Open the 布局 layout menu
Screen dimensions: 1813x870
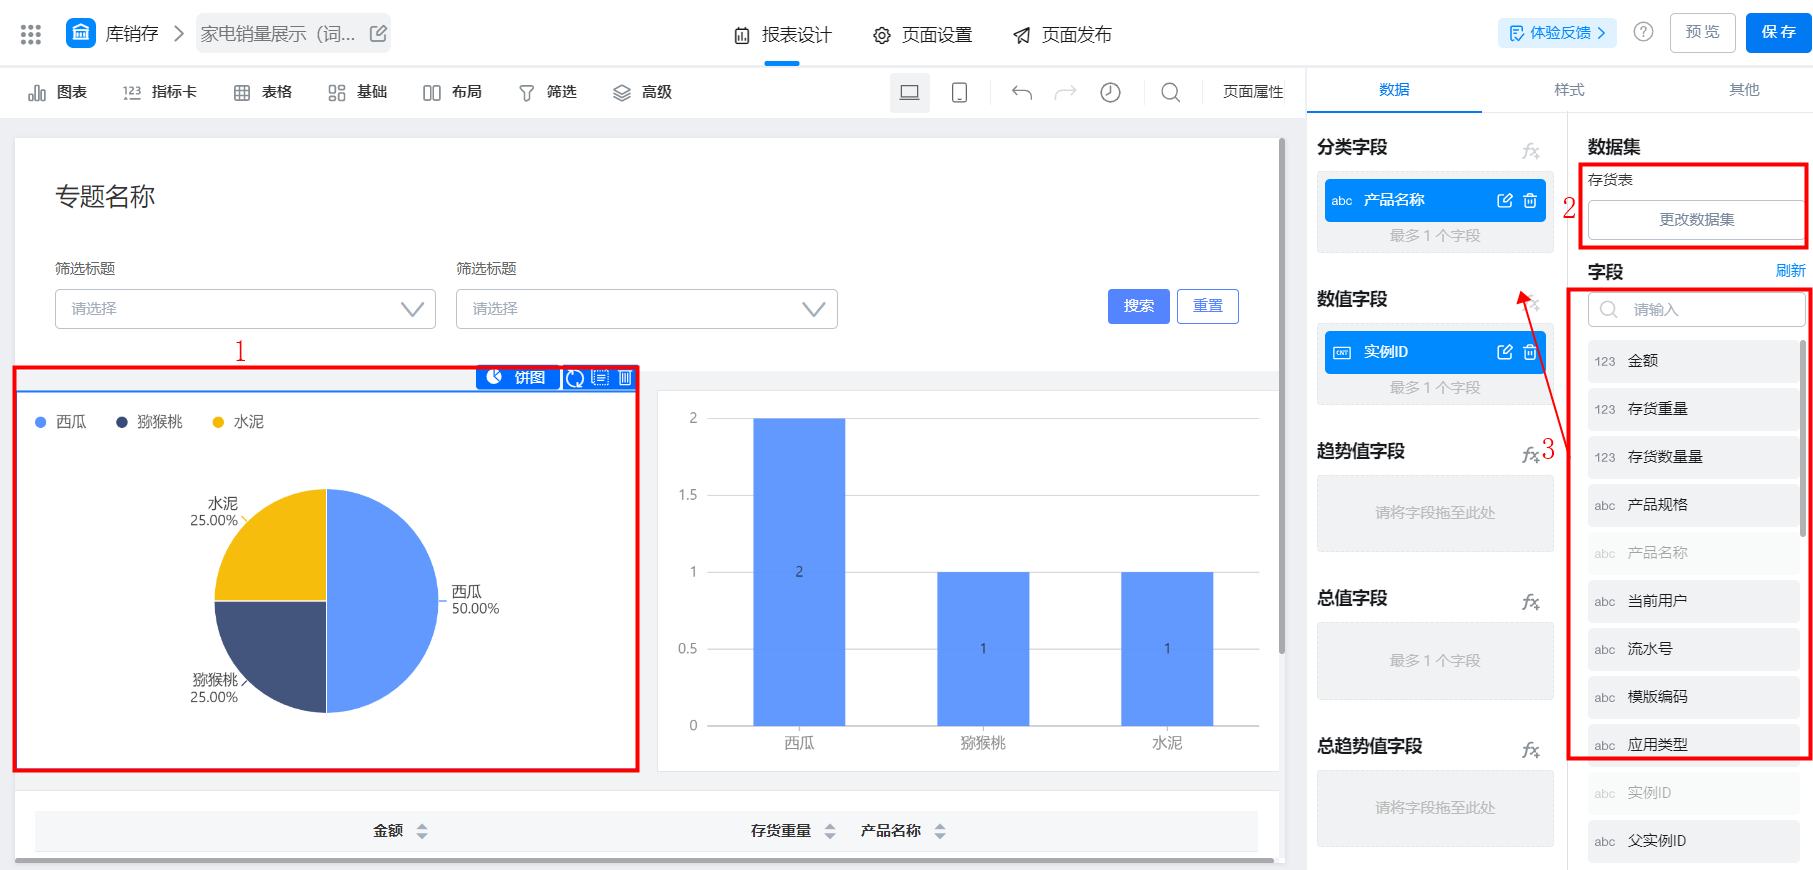click(453, 92)
